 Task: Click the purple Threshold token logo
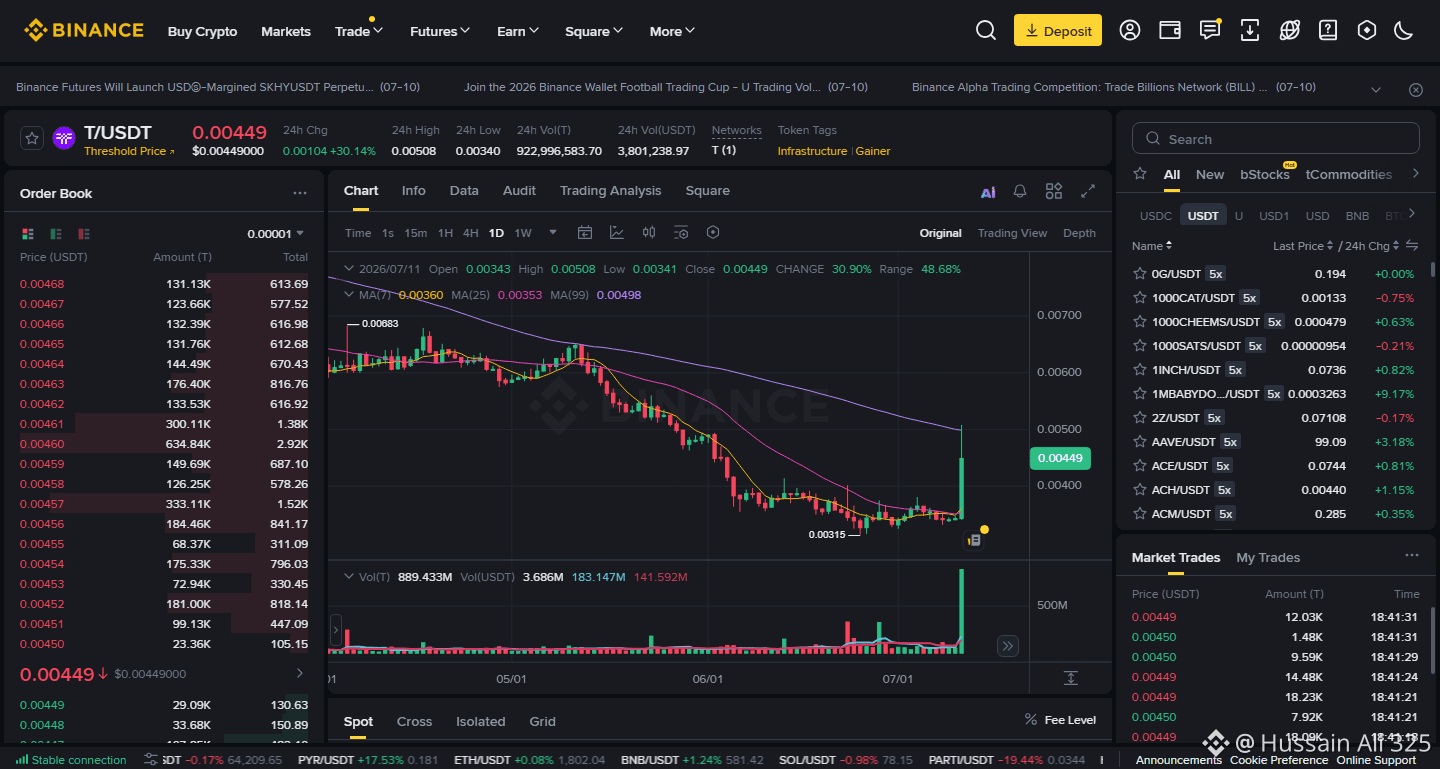point(64,139)
